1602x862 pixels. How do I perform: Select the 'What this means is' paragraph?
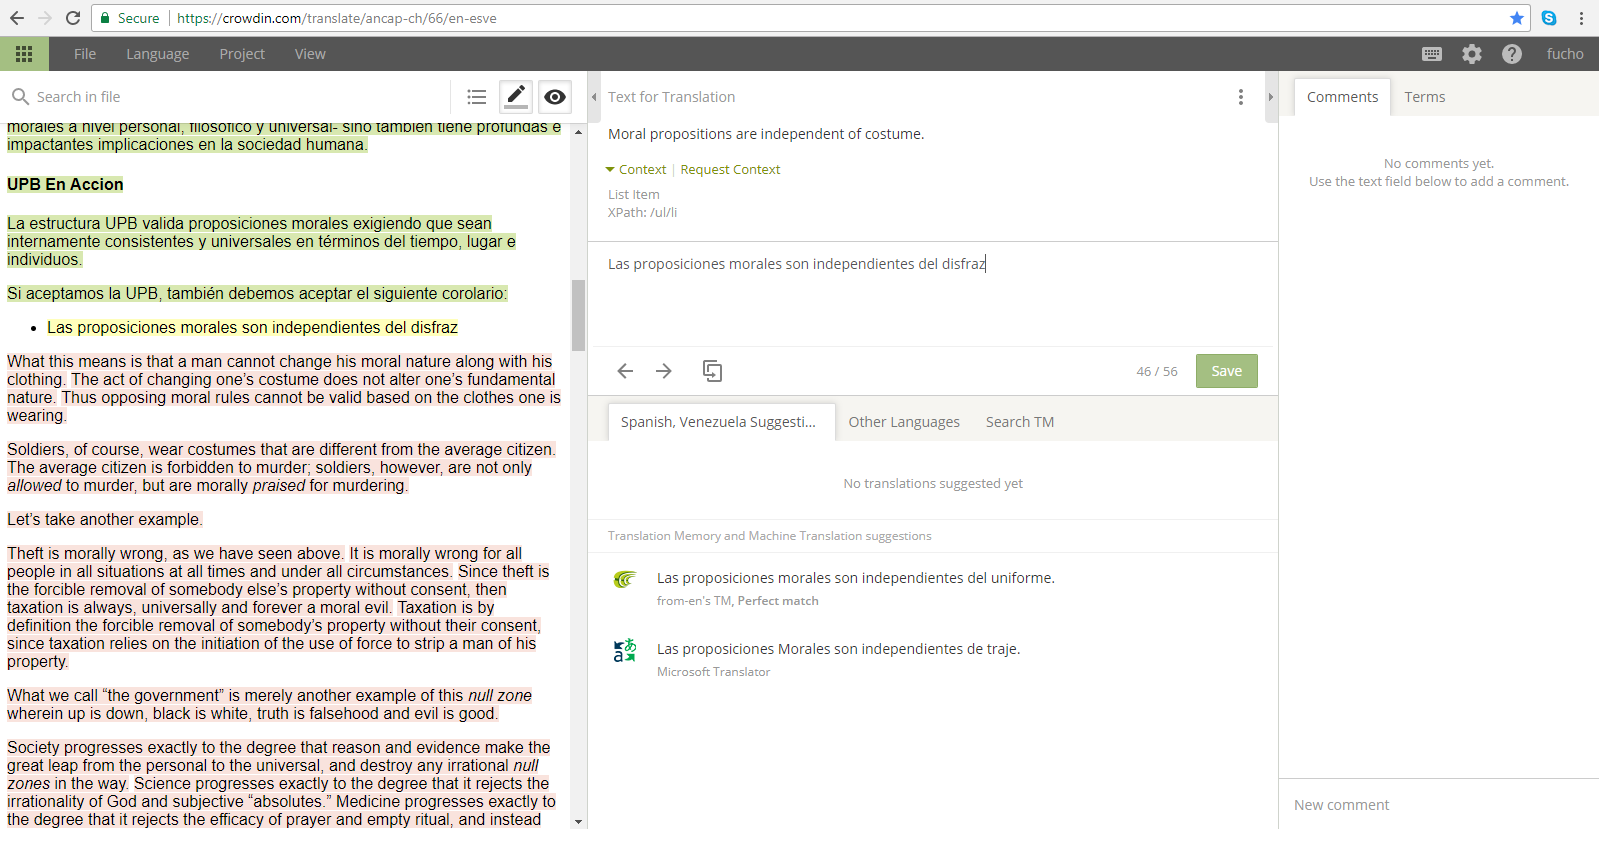click(x=284, y=389)
